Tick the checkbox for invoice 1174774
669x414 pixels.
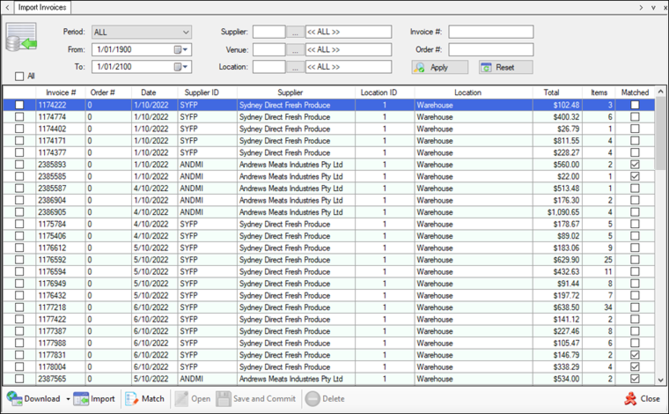coord(19,117)
